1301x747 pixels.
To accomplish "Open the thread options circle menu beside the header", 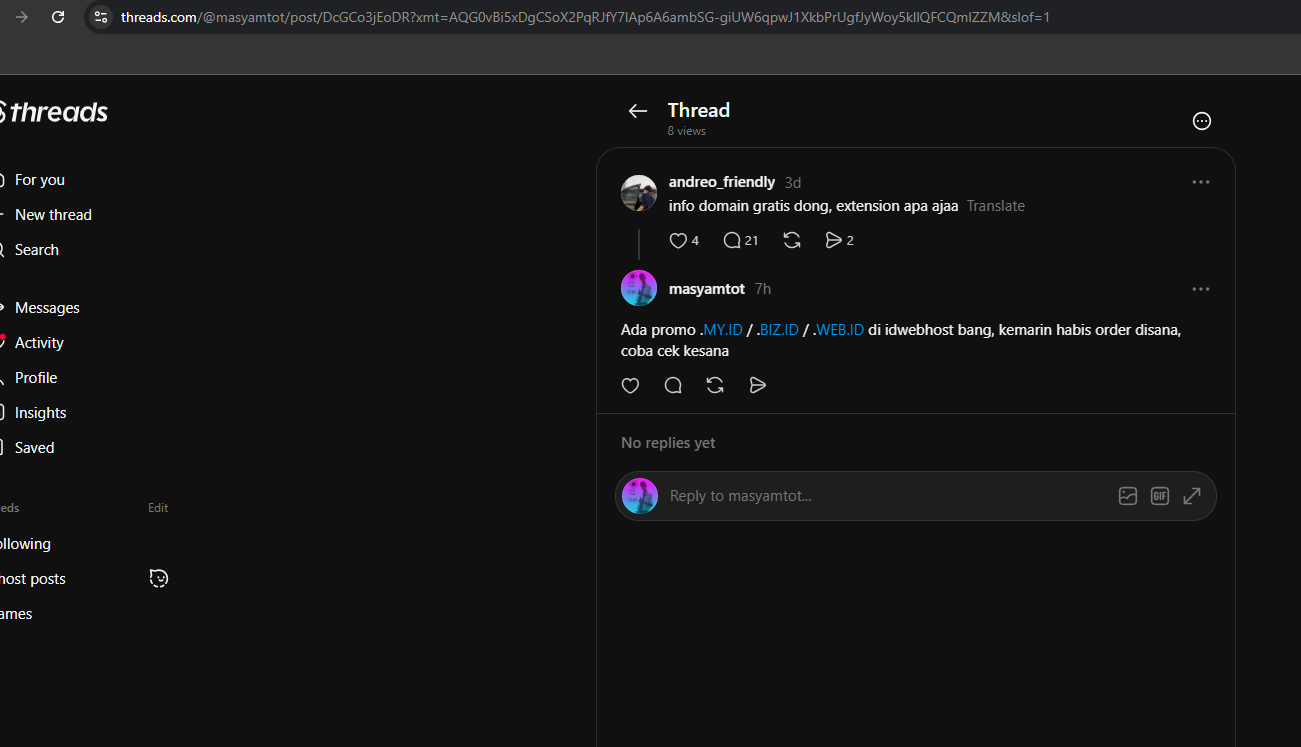I will [x=1202, y=121].
